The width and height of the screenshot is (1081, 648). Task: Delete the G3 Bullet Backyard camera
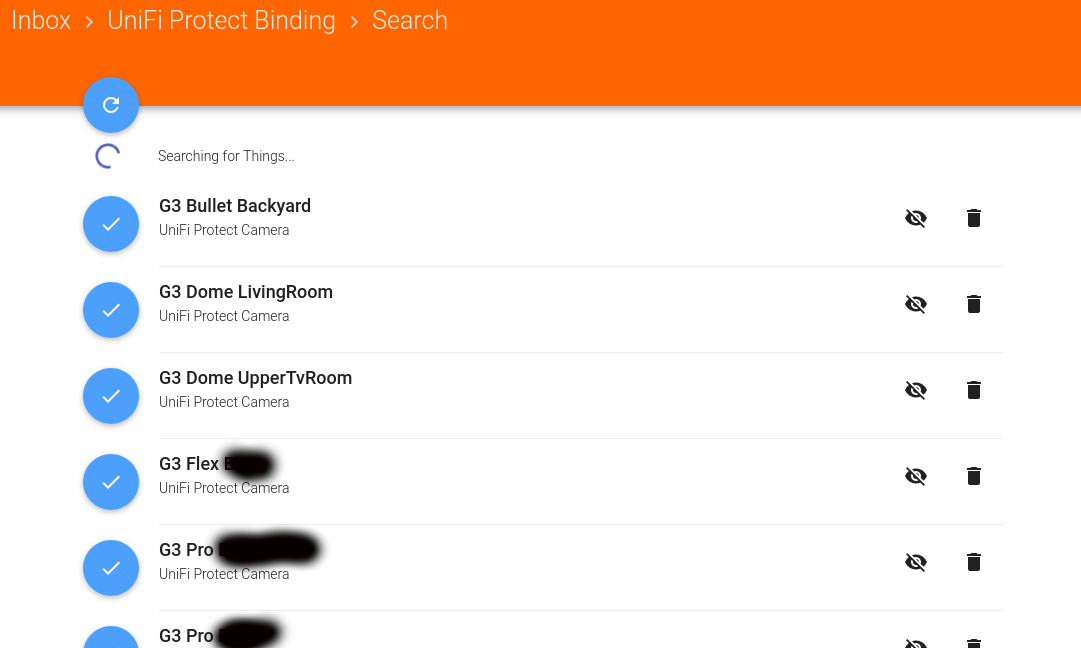[x=974, y=218]
